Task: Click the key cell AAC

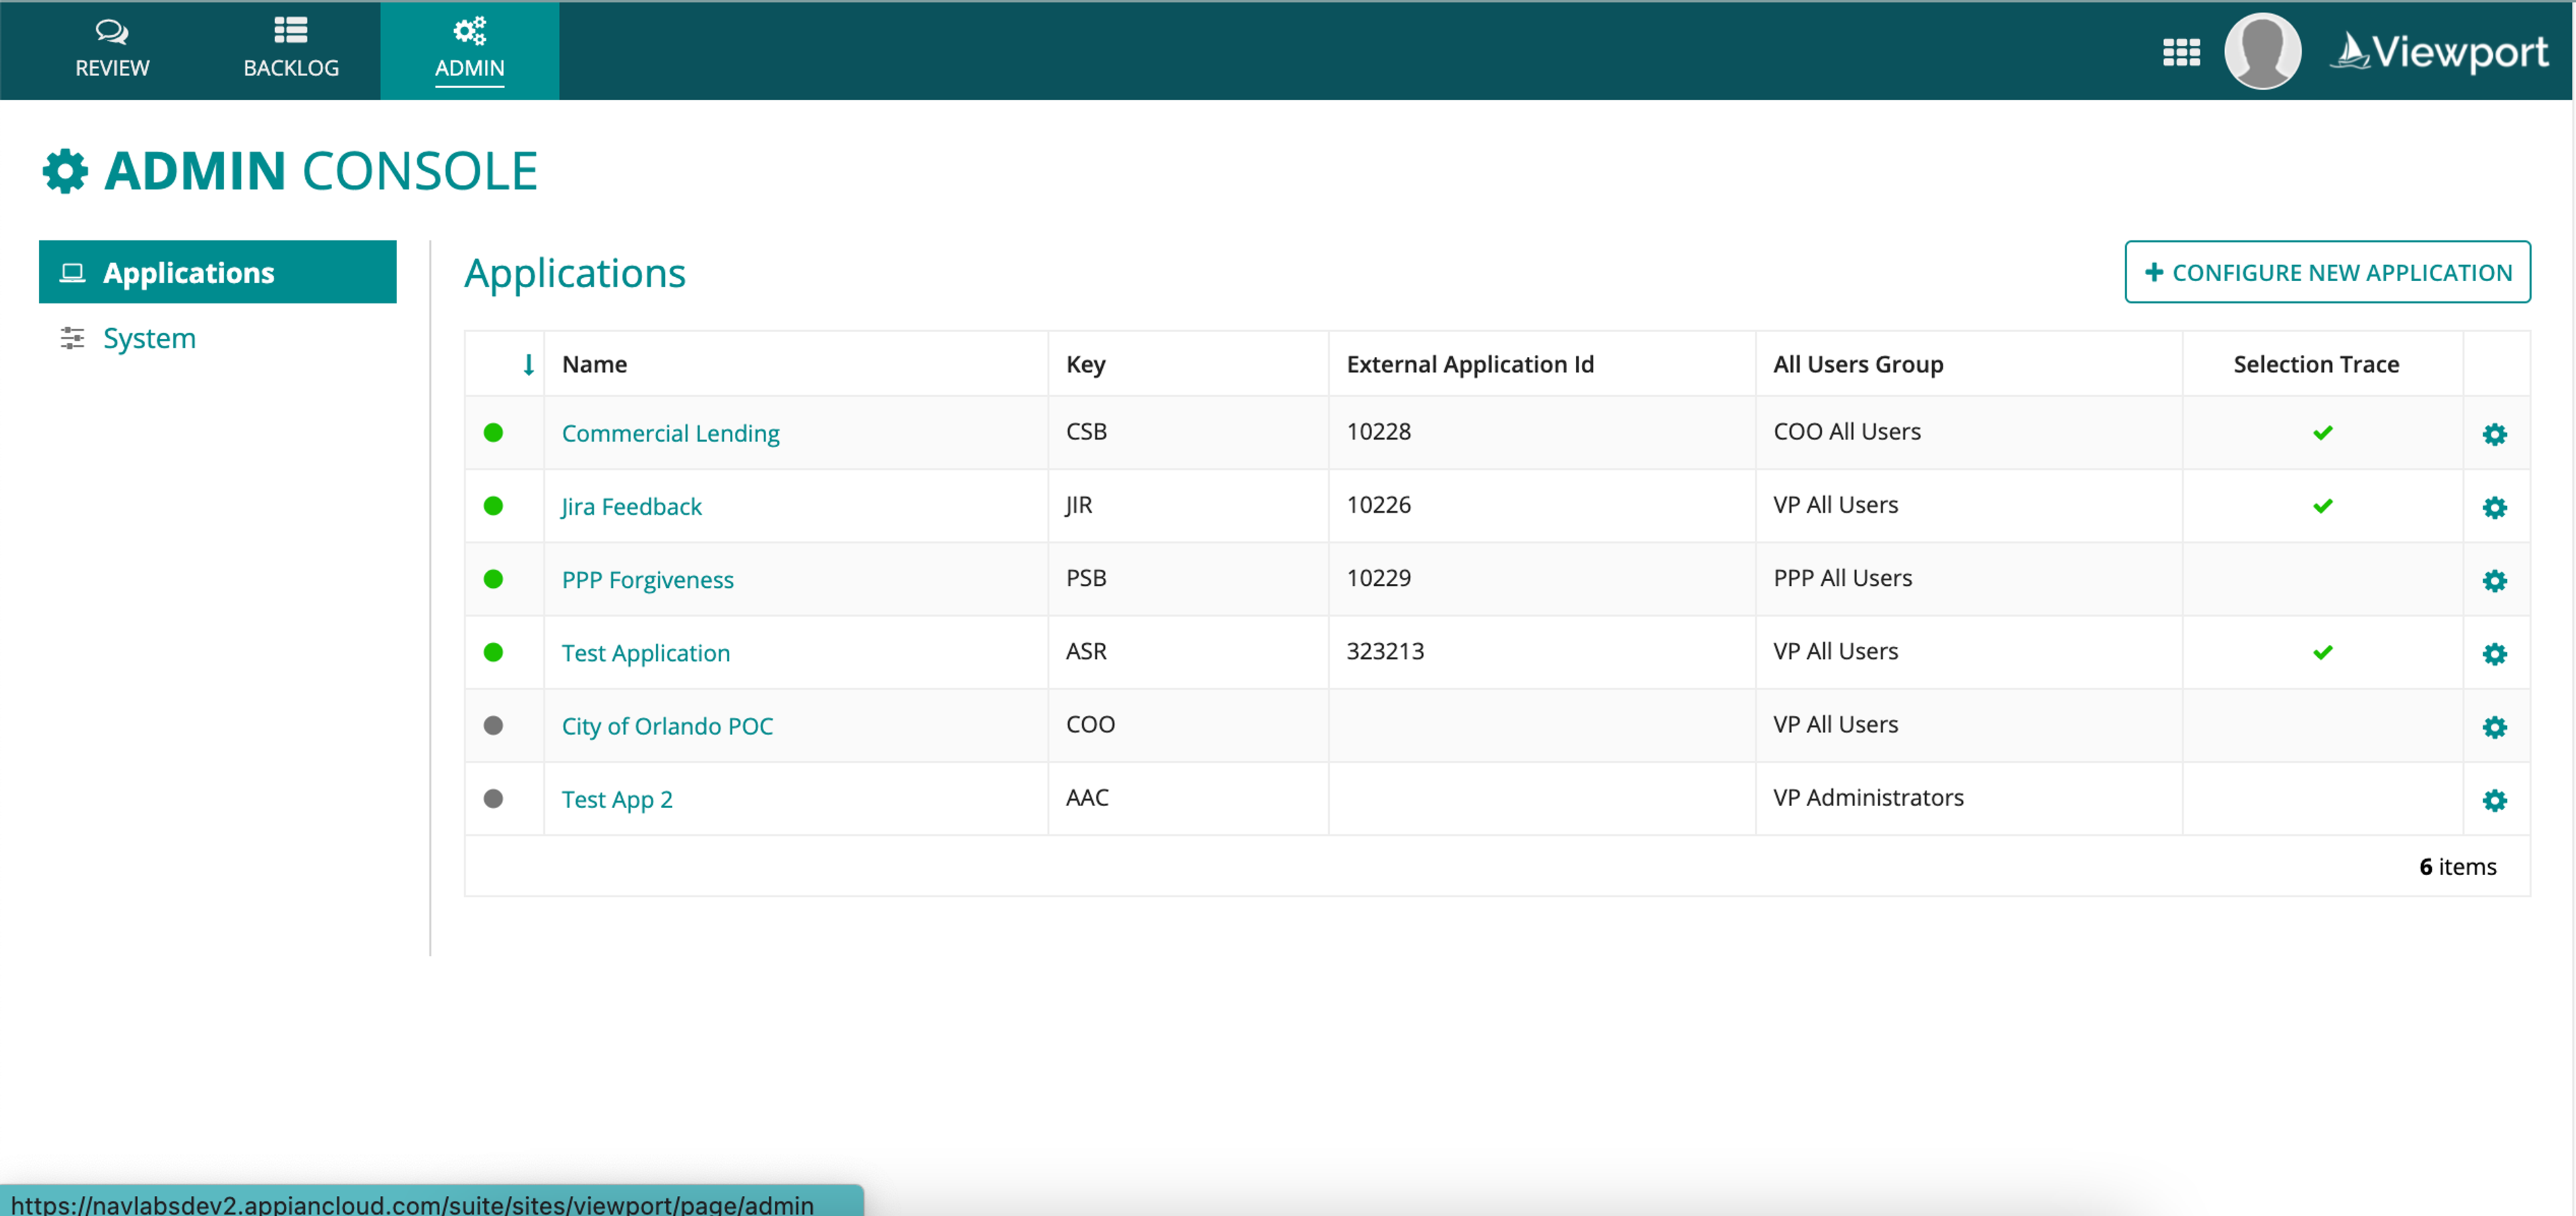Action: 1087,797
